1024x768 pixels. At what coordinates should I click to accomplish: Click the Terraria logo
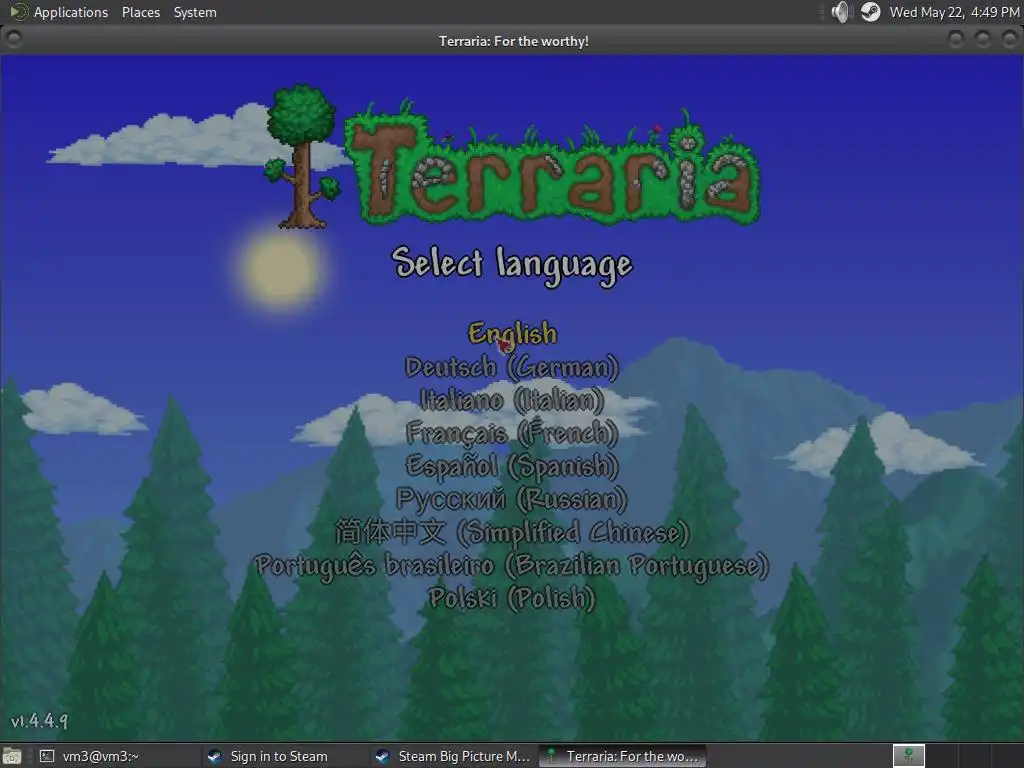513,157
